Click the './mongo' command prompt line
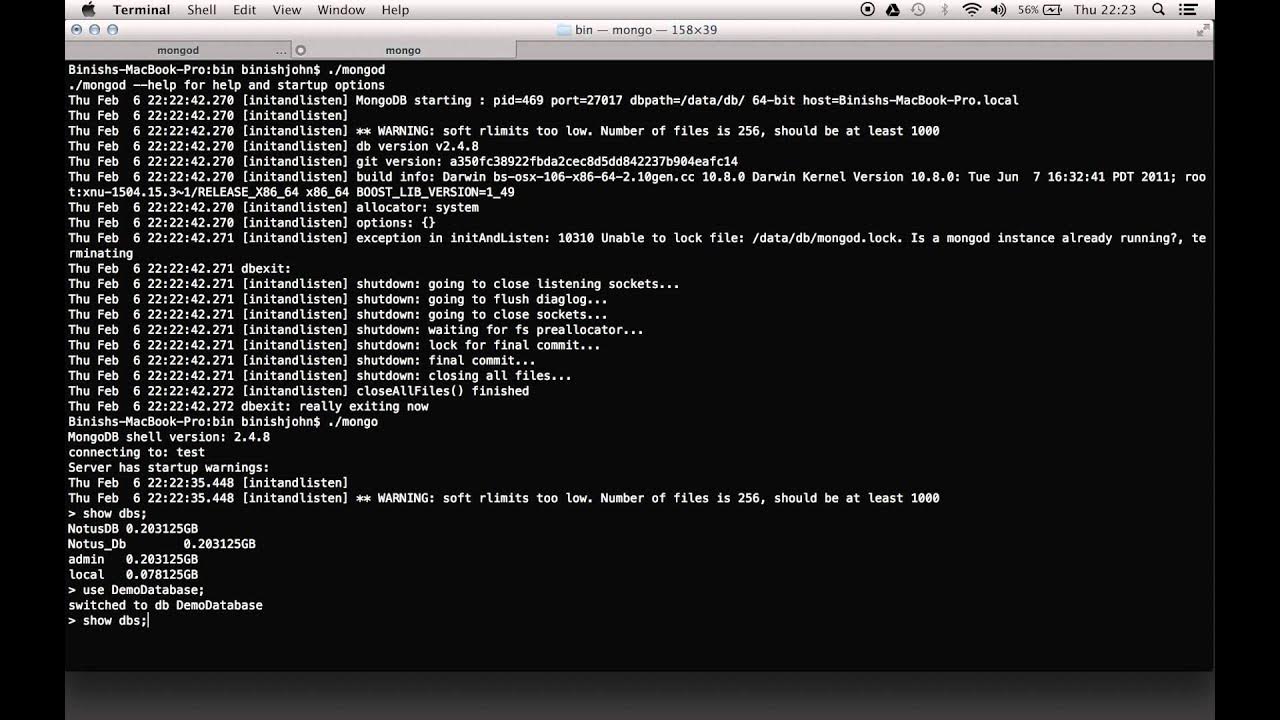This screenshot has width=1280, height=720. click(223, 422)
